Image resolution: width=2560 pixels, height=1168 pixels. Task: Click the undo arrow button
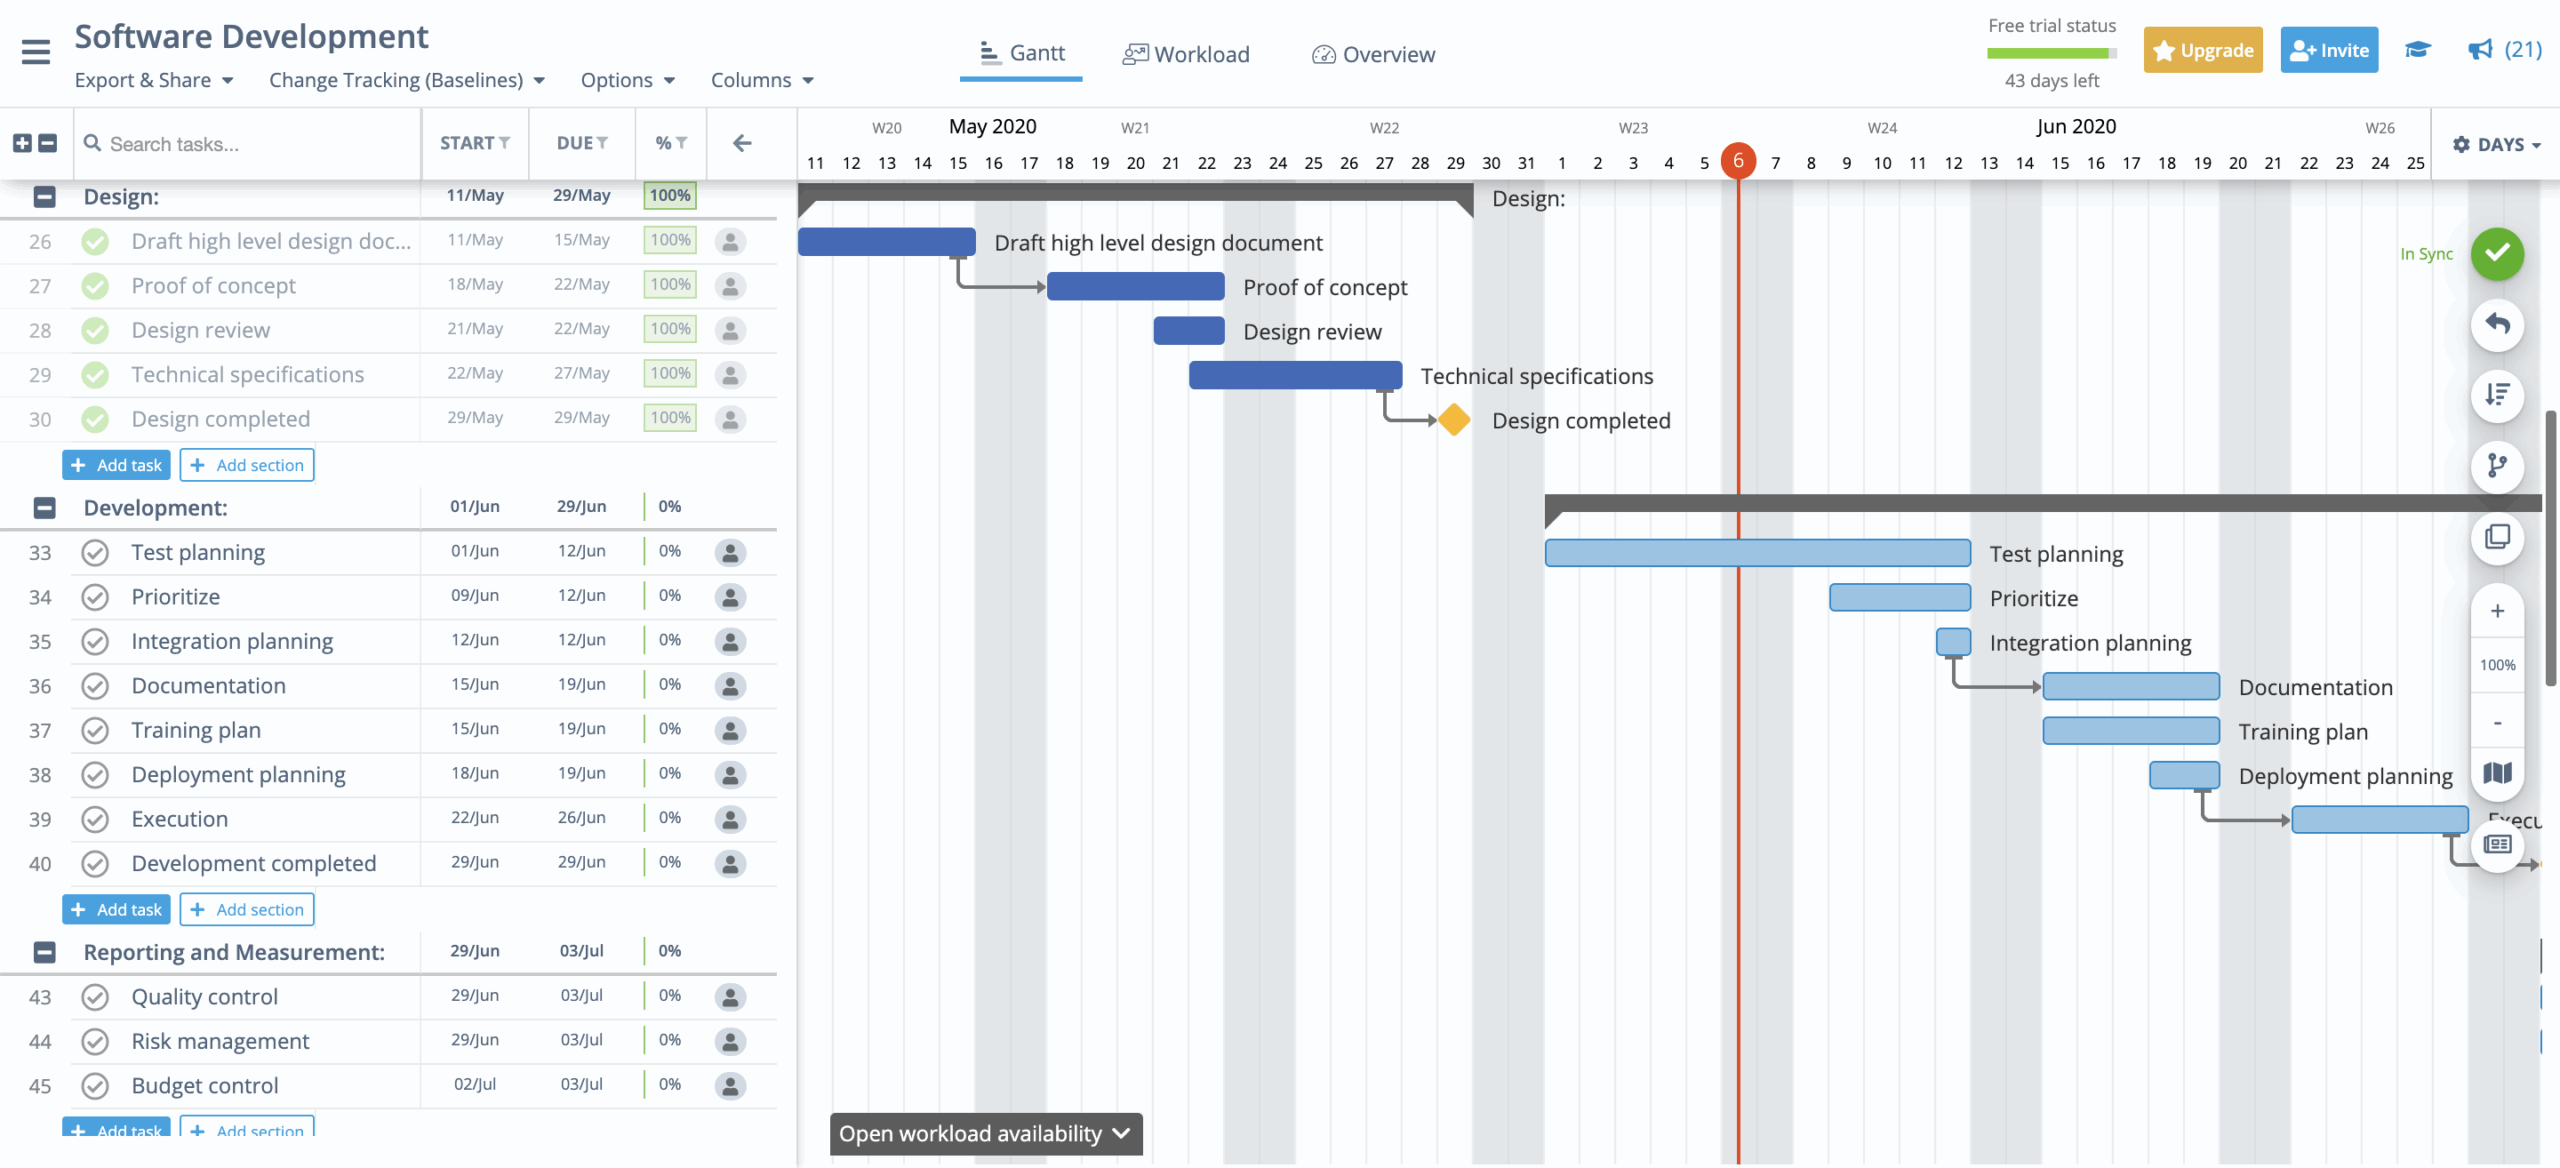tap(2497, 324)
